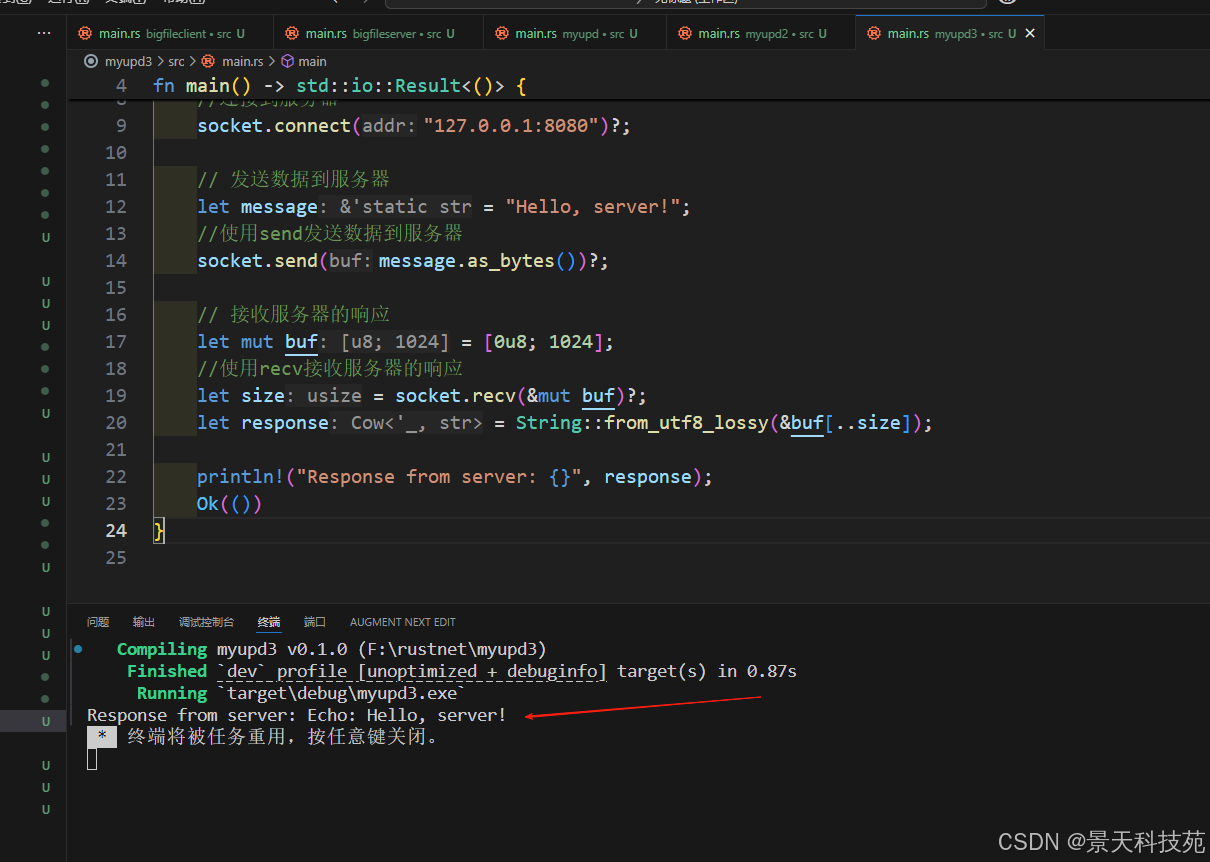Open the AUGMENT NEXT EDIT panel tab
The height and width of the screenshot is (862, 1210).
click(403, 622)
